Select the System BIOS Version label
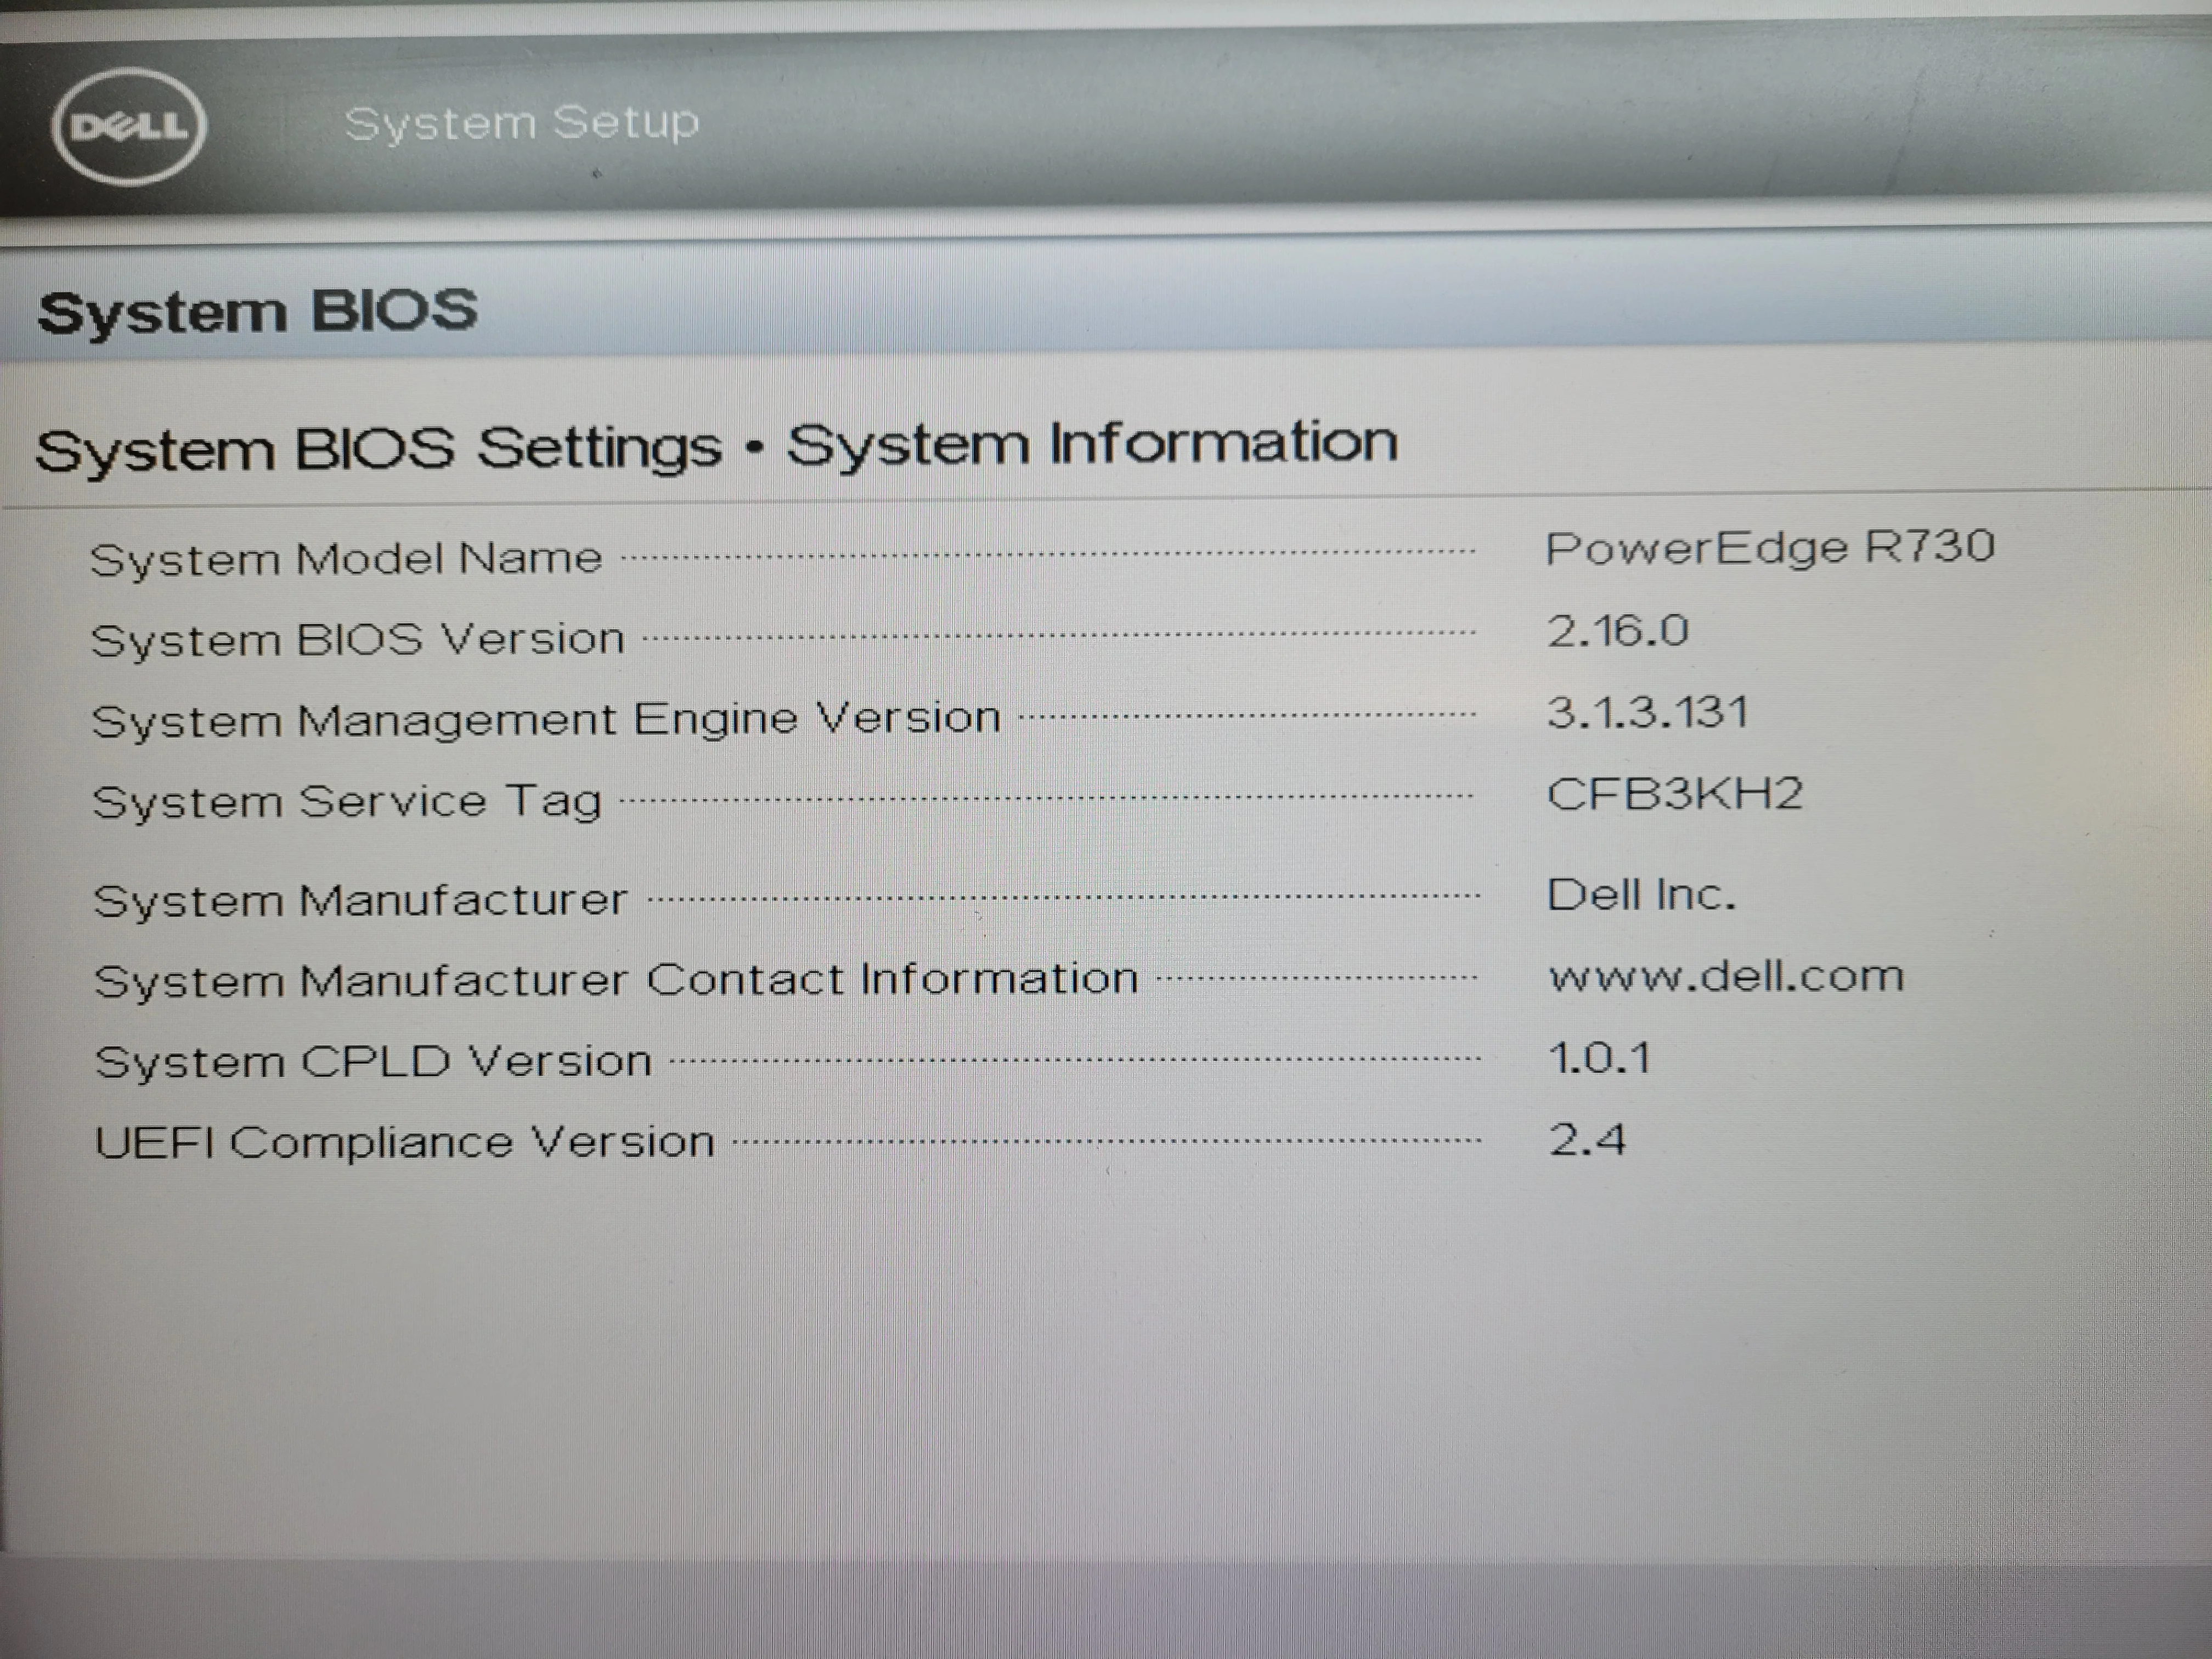 click(358, 639)
